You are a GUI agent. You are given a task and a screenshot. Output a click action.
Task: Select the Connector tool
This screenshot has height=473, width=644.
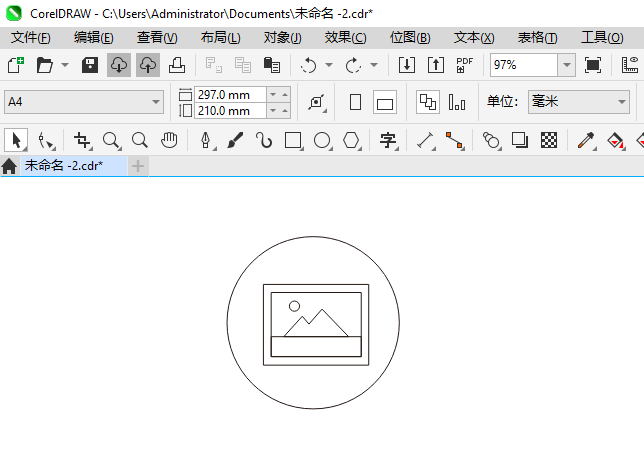[455, 140]
